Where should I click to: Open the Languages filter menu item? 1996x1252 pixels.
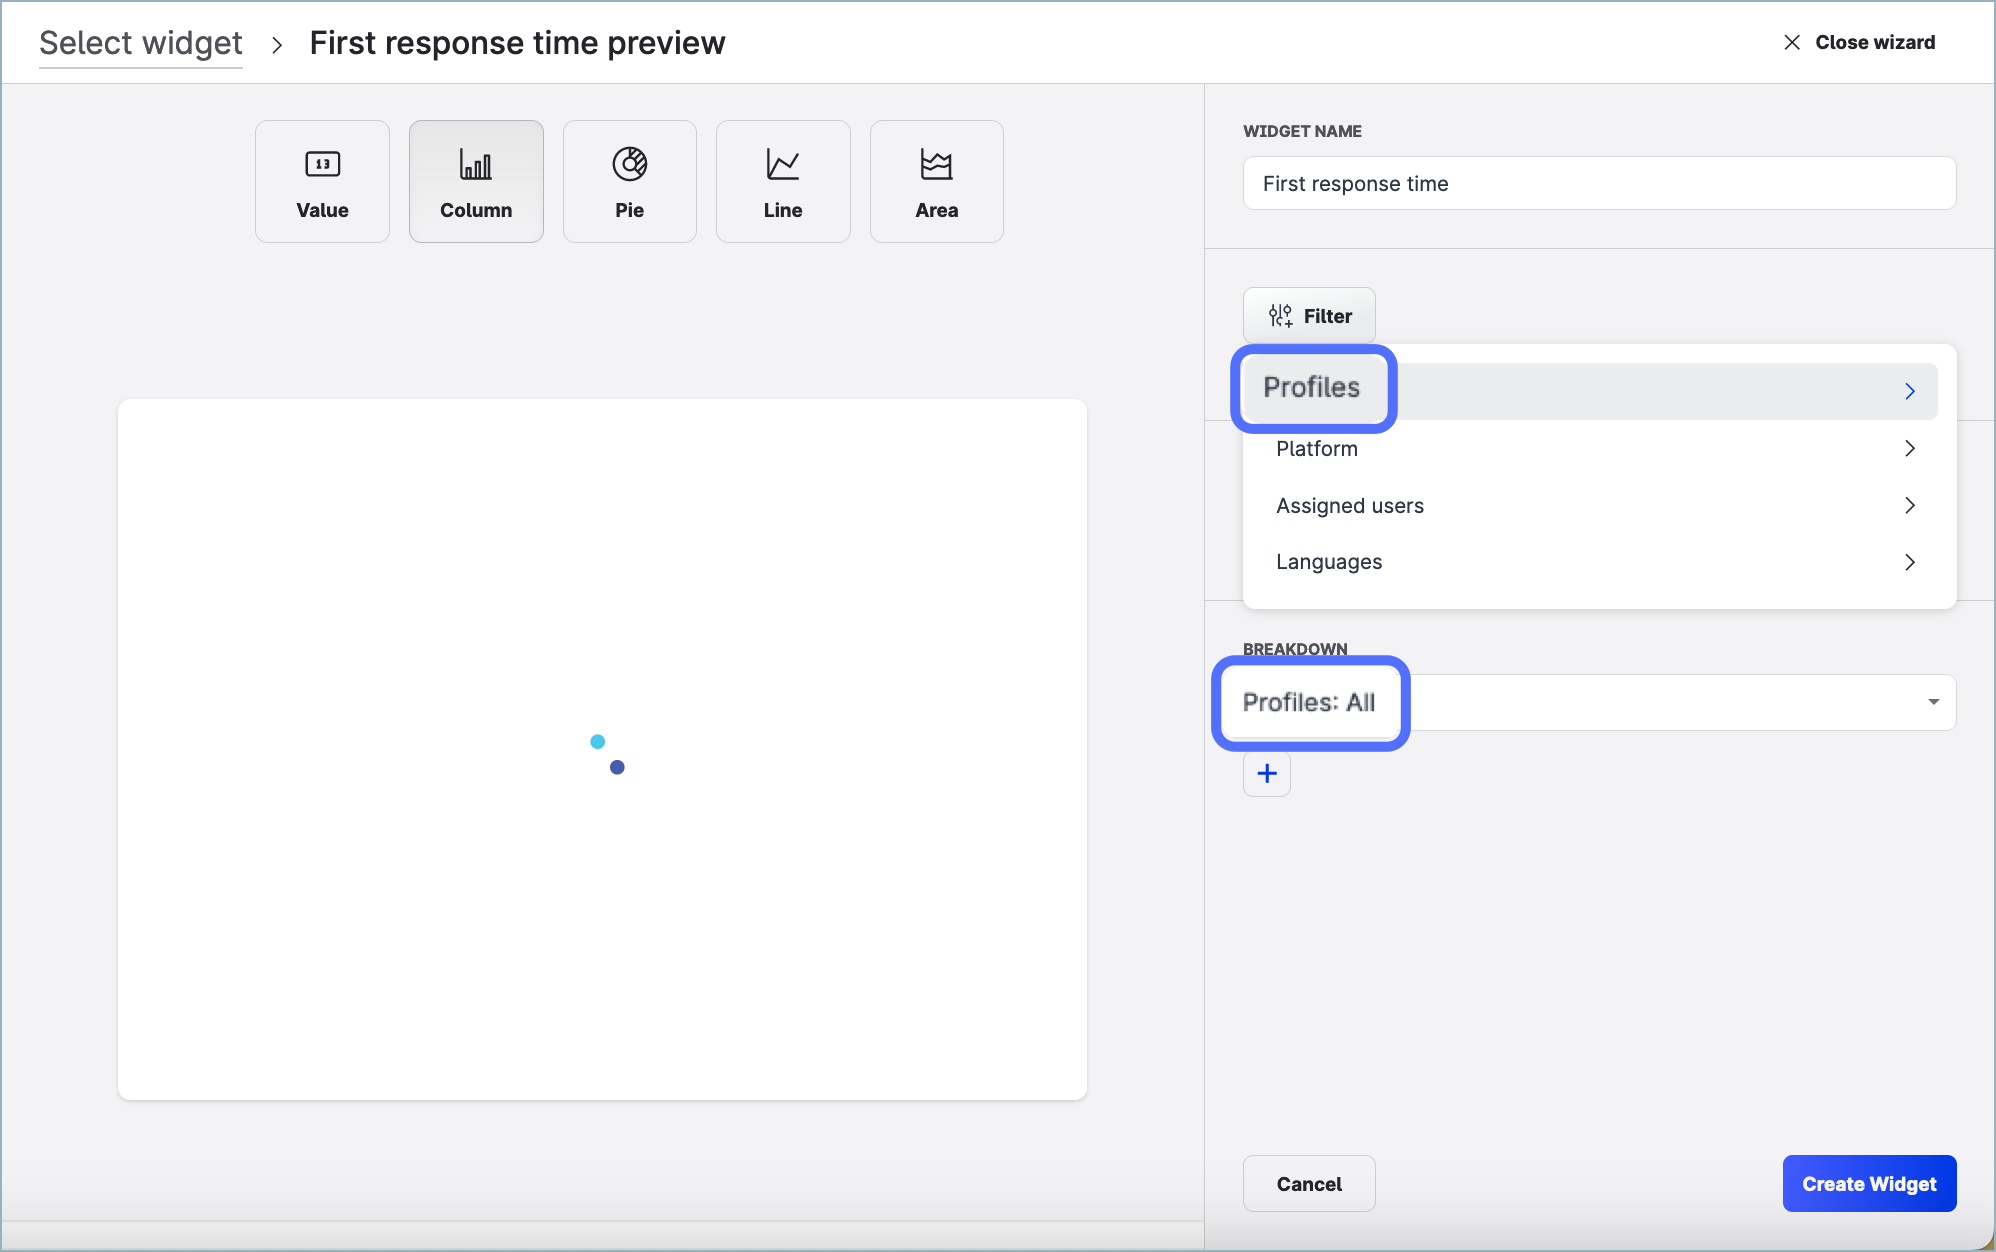(x=1329, y=562)
